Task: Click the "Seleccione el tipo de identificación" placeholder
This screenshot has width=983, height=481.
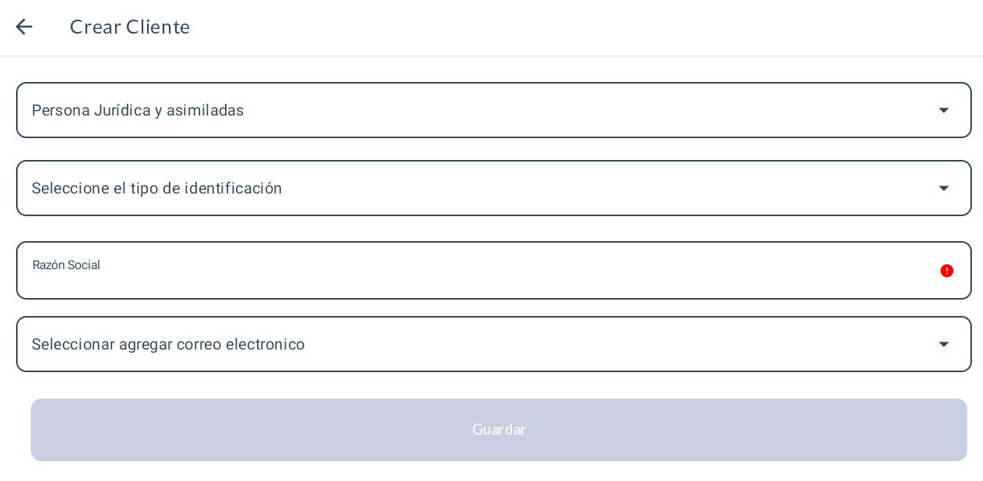Action: pyautogui.click(x=157, y=188)
